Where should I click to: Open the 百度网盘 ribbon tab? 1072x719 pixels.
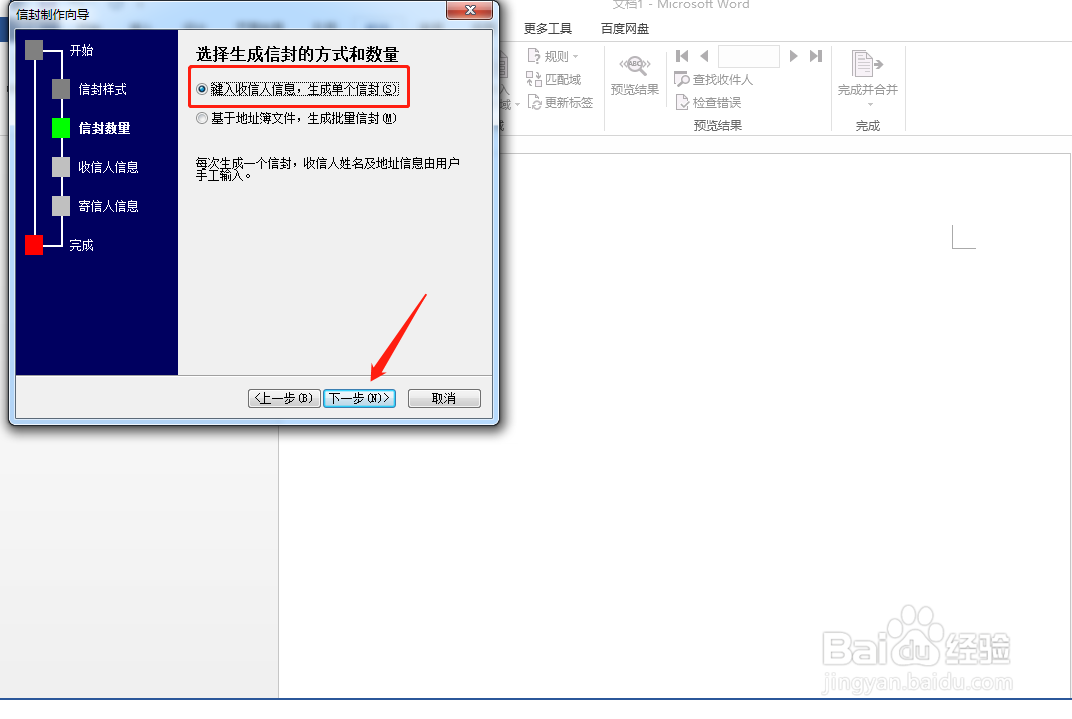[623, 29]
